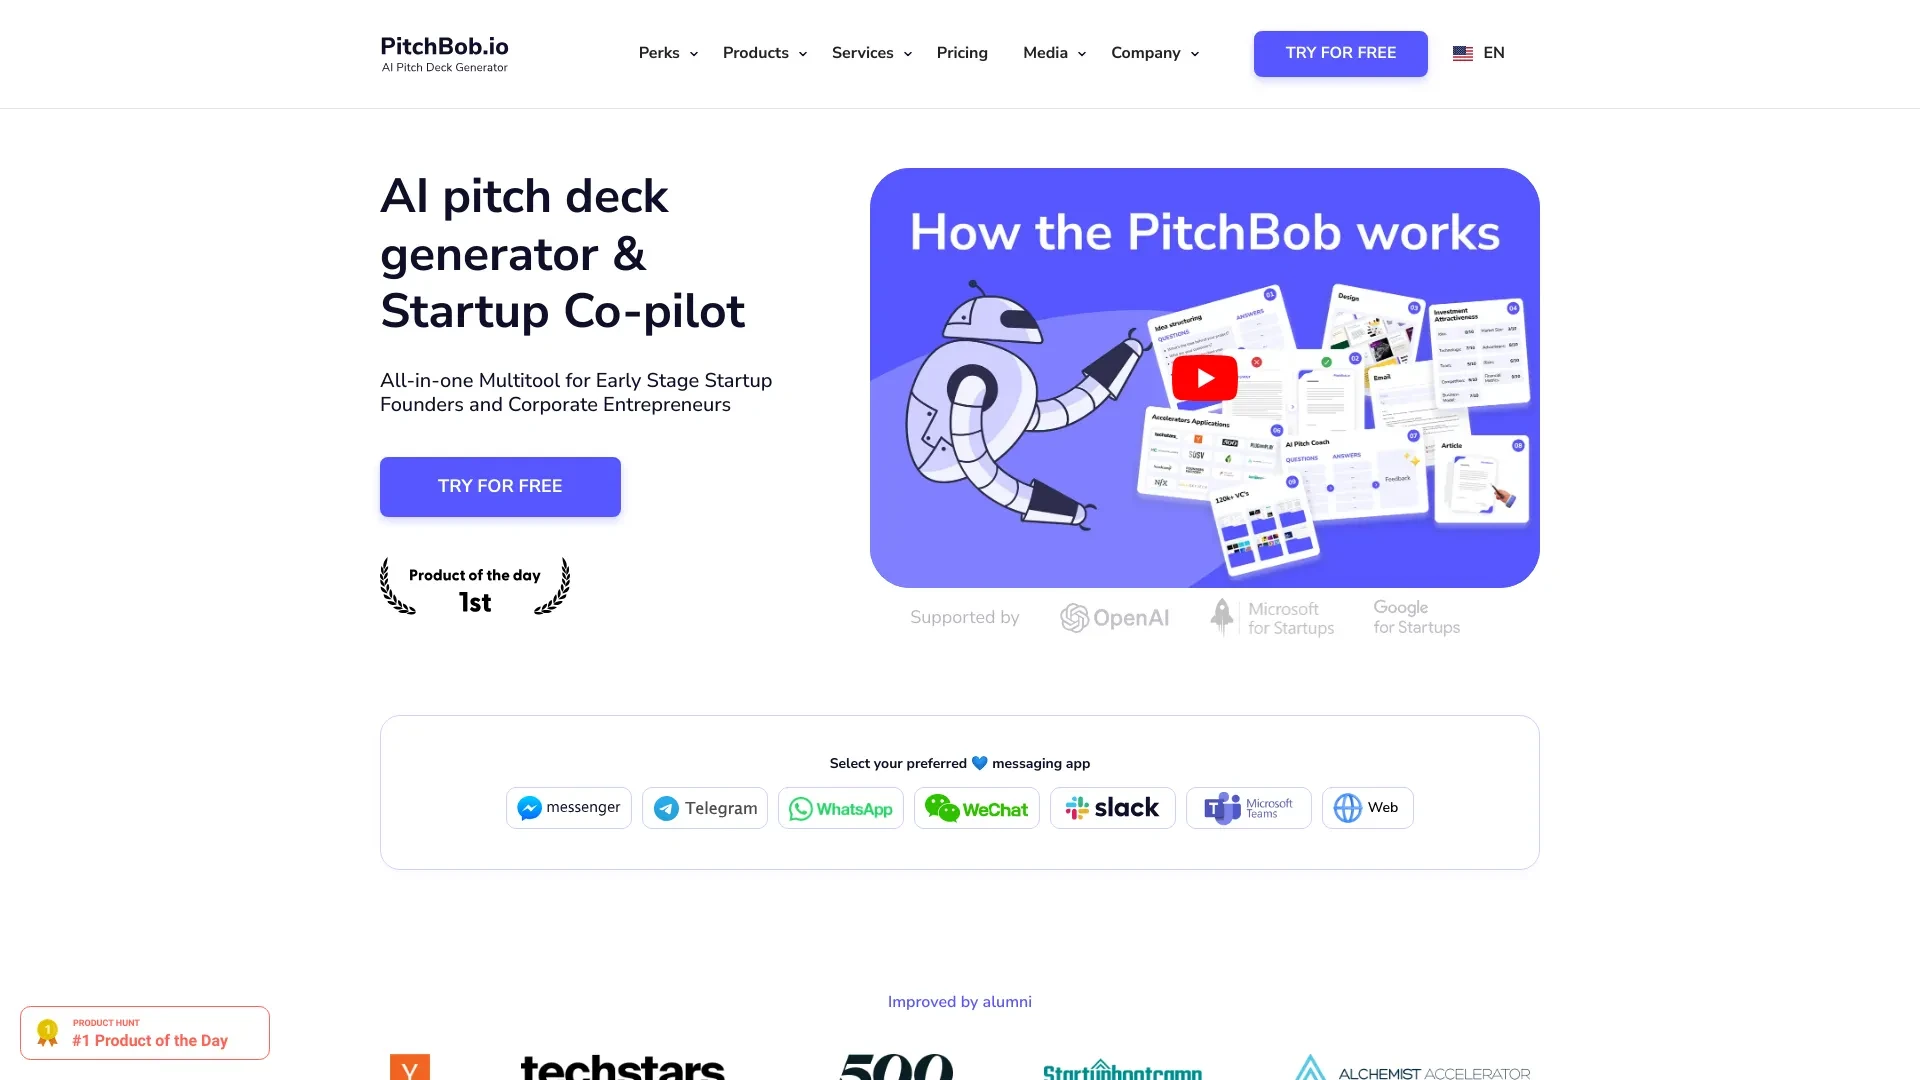1920x1080 pixels.
Task: Select the Telegram messaging app
Action: 705,807
